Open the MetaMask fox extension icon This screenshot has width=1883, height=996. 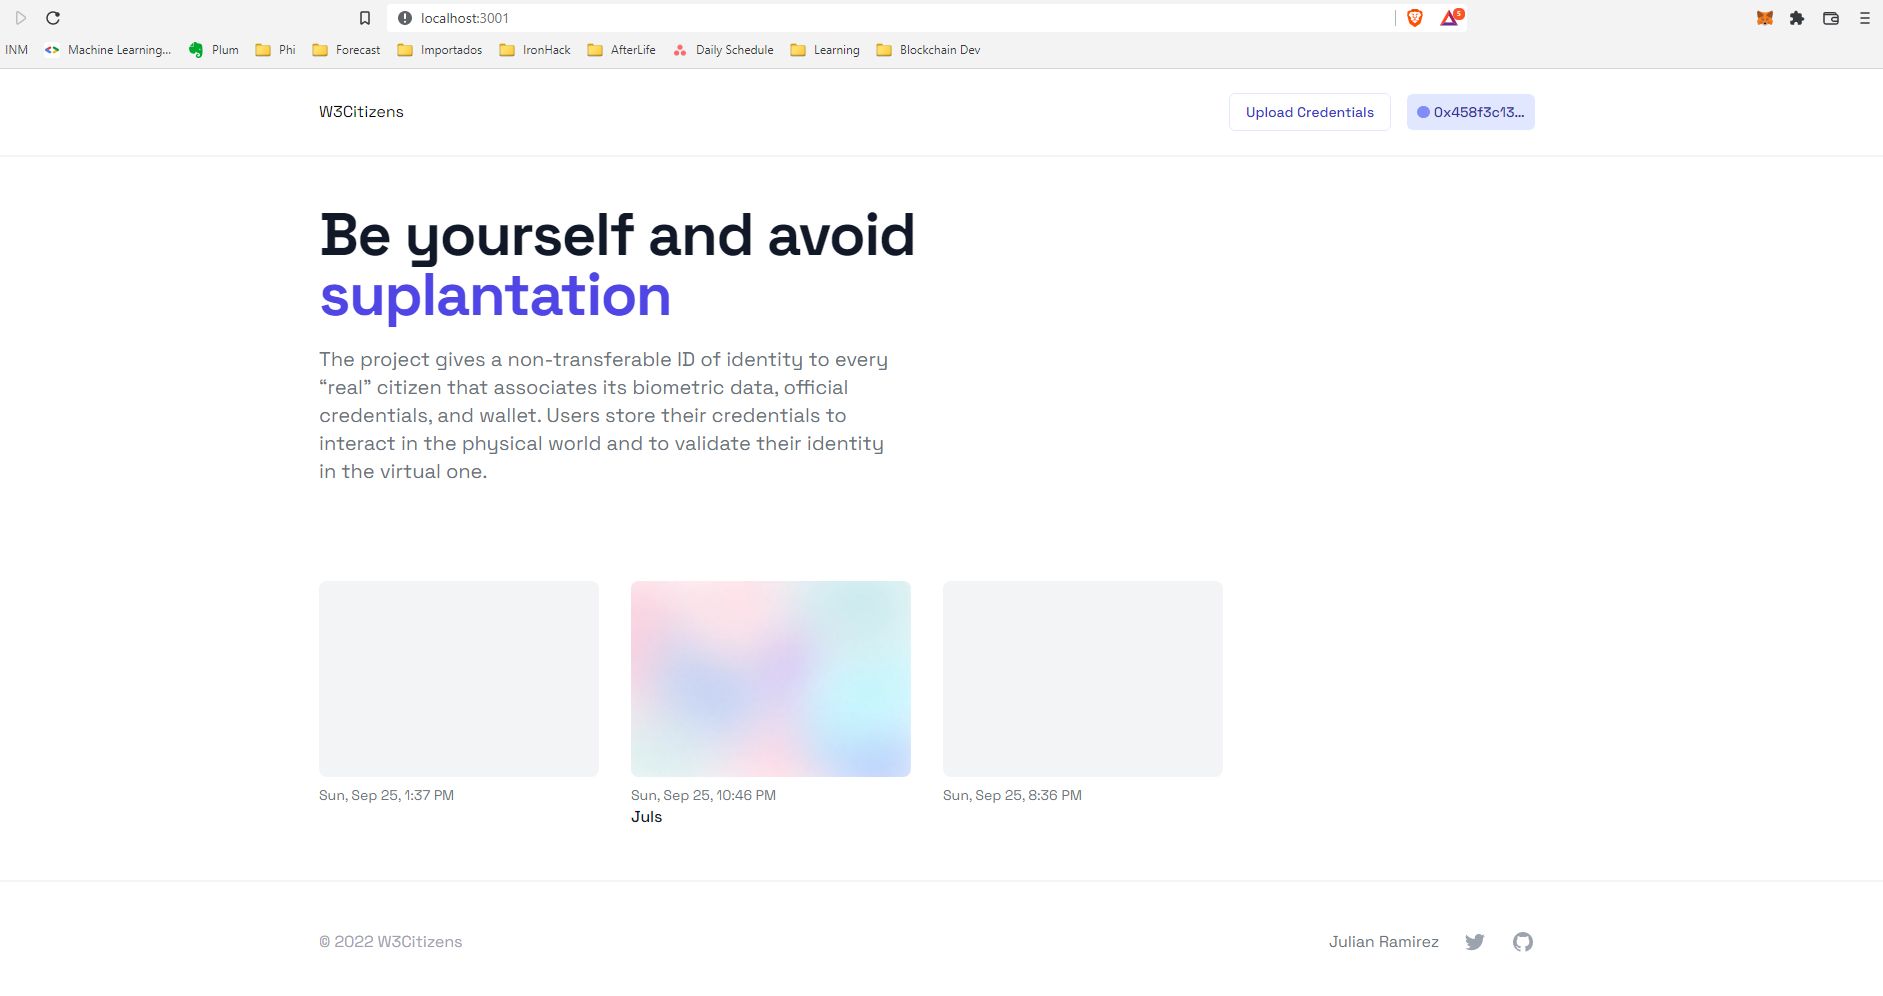click(x=1765, y=18)
